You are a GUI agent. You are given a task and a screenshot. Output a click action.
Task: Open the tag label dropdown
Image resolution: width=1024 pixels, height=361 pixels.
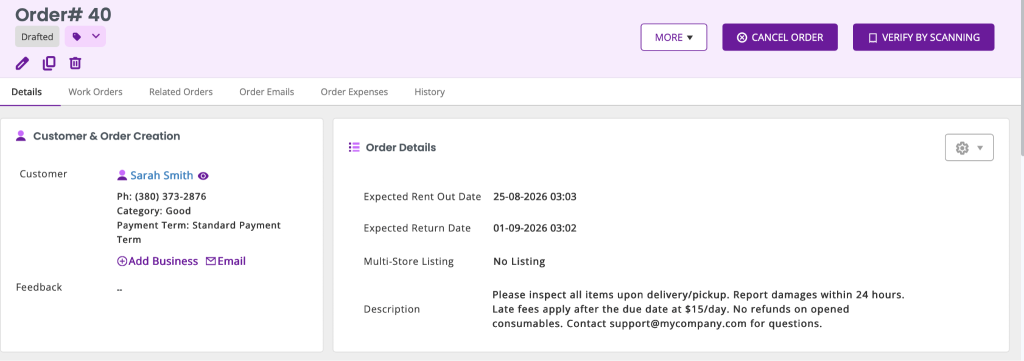pyautogui.click(x=86, y=37)
